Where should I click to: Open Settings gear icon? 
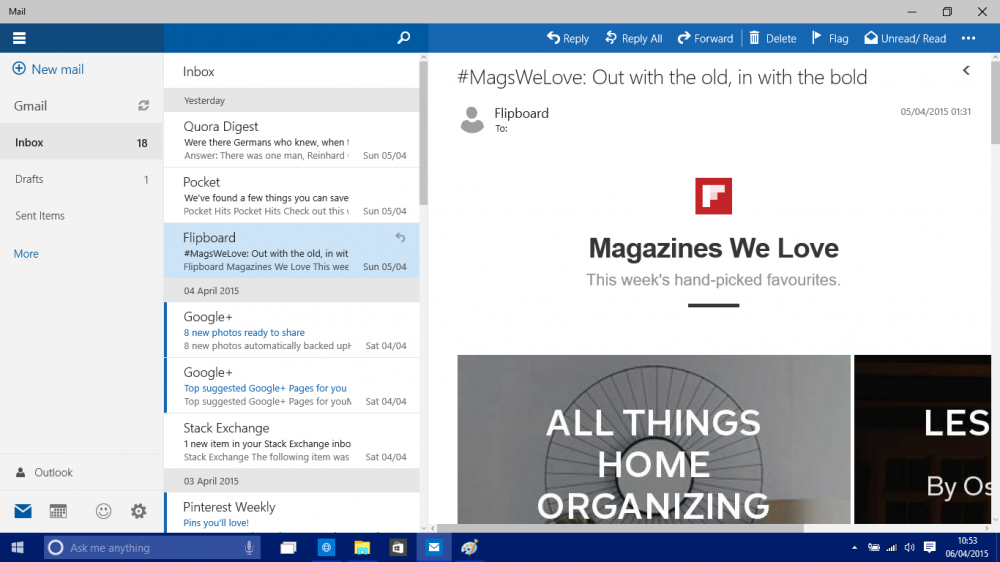138,511
